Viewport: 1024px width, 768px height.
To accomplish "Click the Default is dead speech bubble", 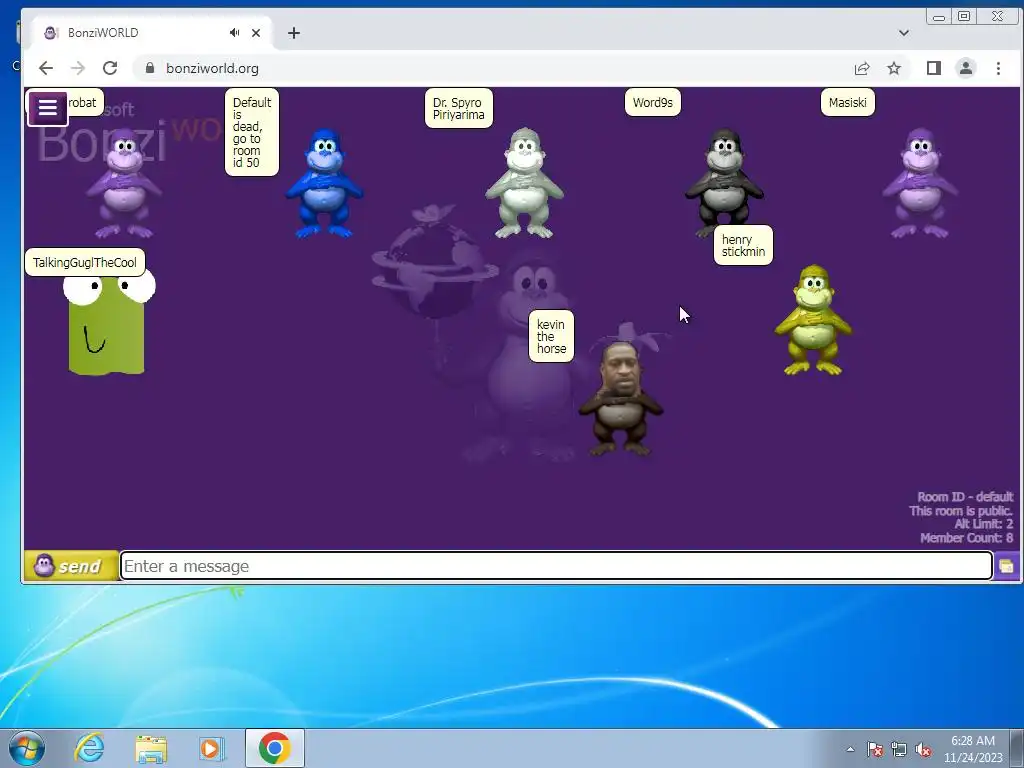I will coord(251,133).
